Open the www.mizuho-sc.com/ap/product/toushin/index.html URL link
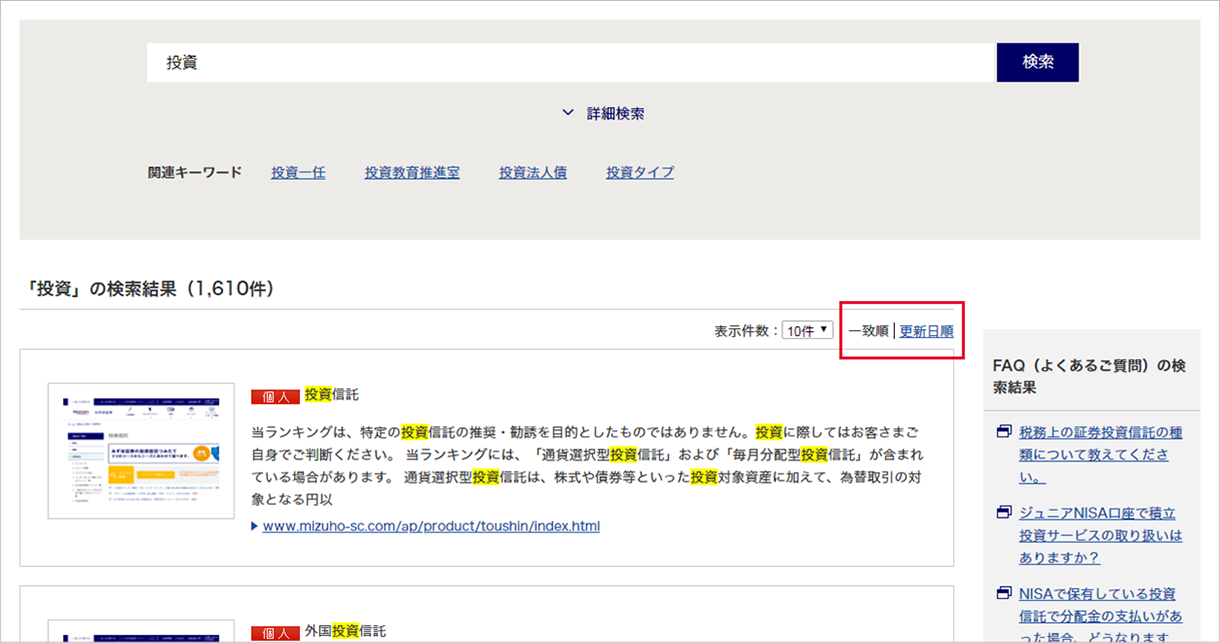The height and width of the screenshot is (643, 1220). pyautogui.click(x=431, y=525)
